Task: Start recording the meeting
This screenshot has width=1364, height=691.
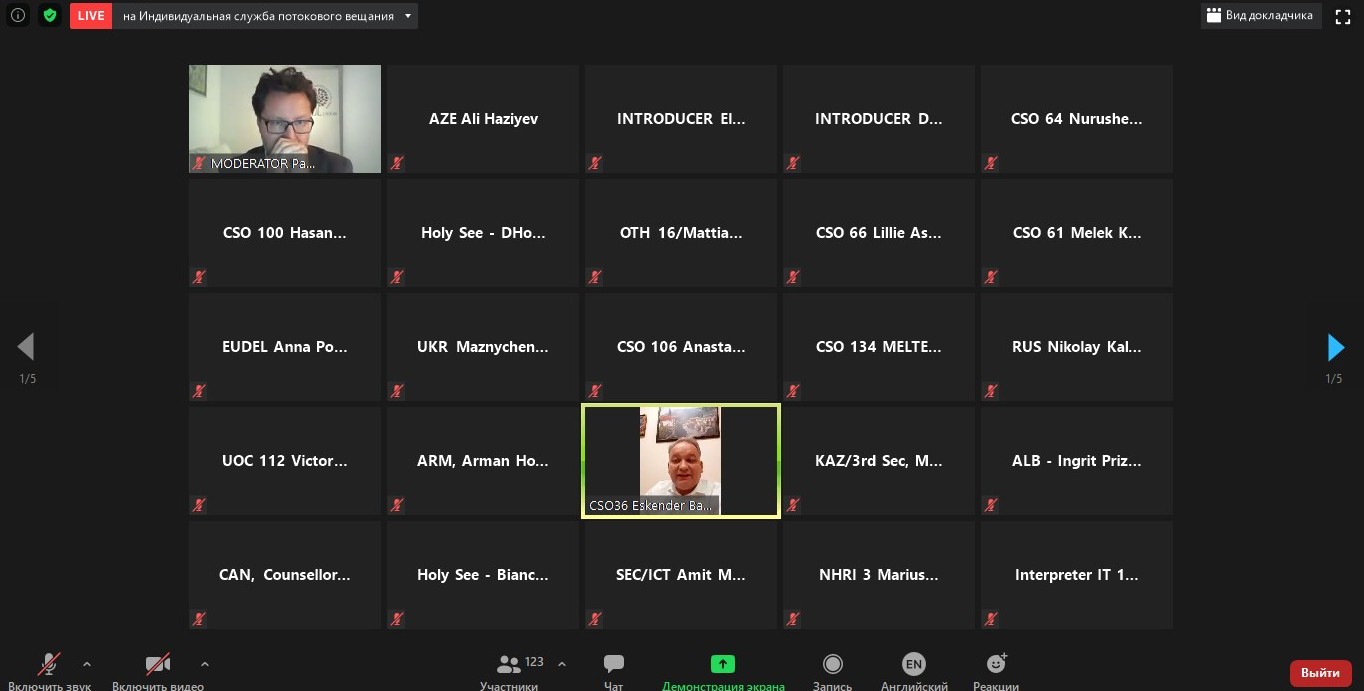Action: click(x=832, y=669)
